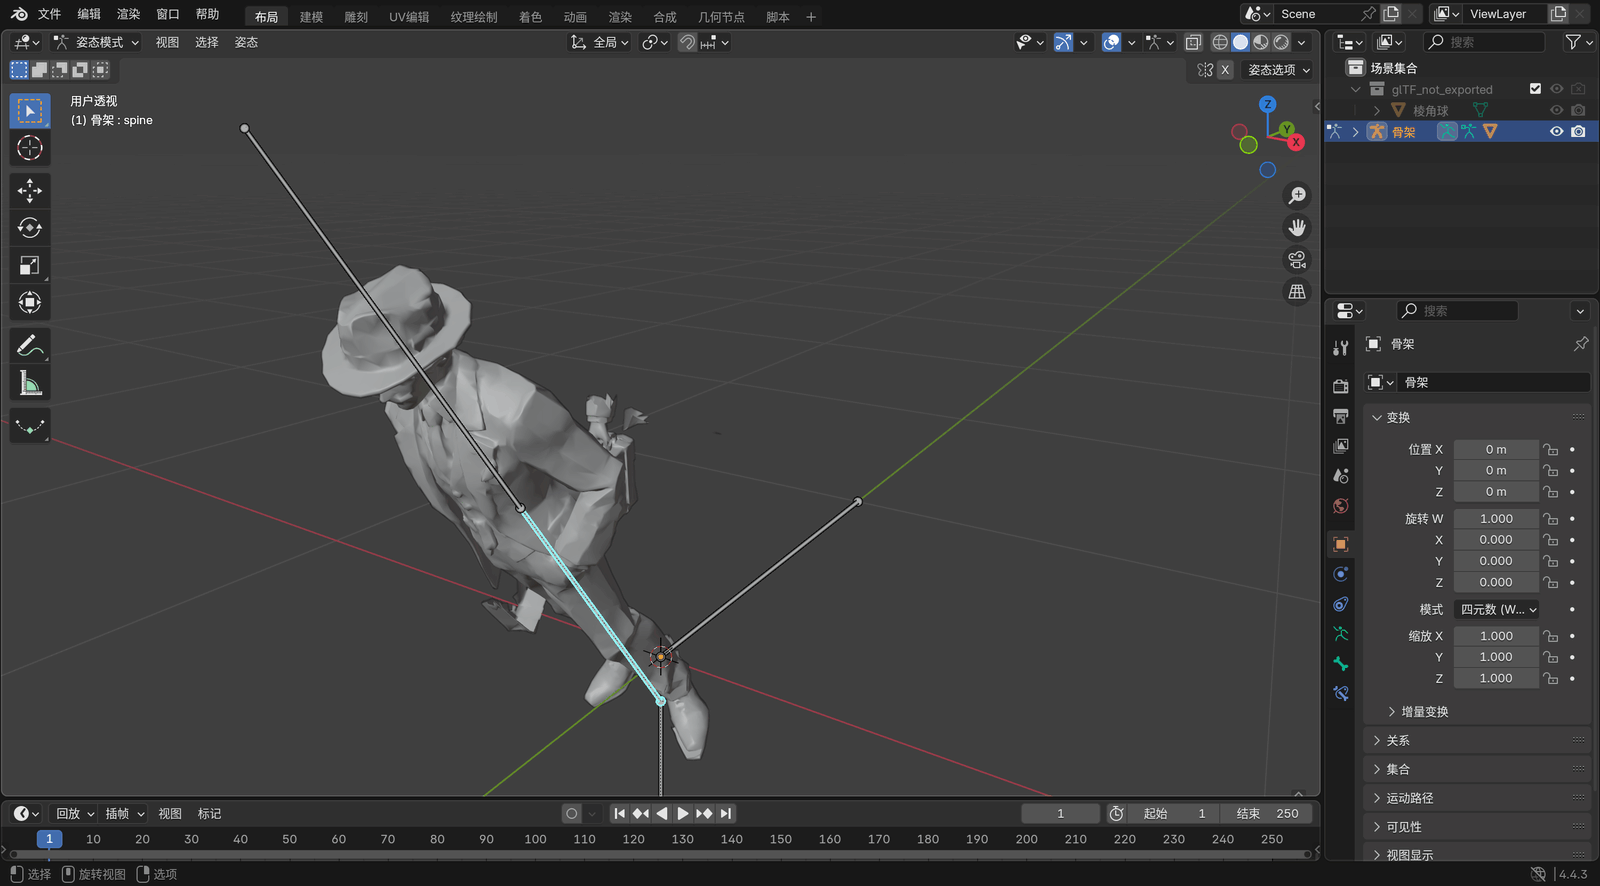The image size is (1600, 886).
Task: Play the animation forward
Action: click(x=683, y=814)
